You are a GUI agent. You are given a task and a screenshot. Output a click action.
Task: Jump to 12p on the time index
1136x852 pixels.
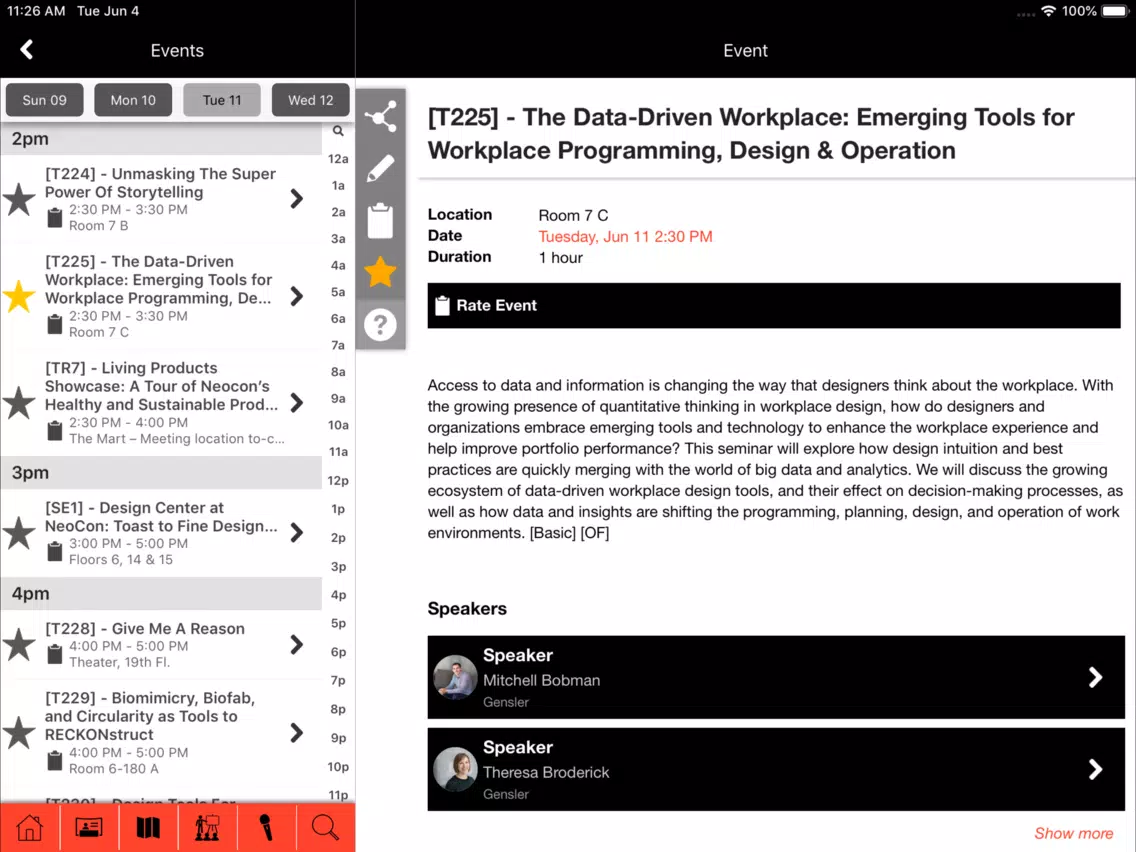(x=338, y=481)
